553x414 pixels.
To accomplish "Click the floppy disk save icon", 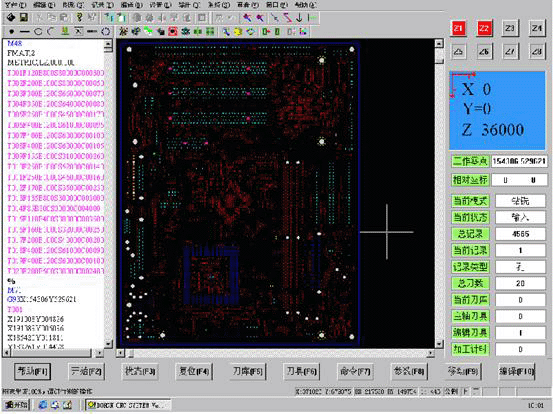I will point(24,17).
